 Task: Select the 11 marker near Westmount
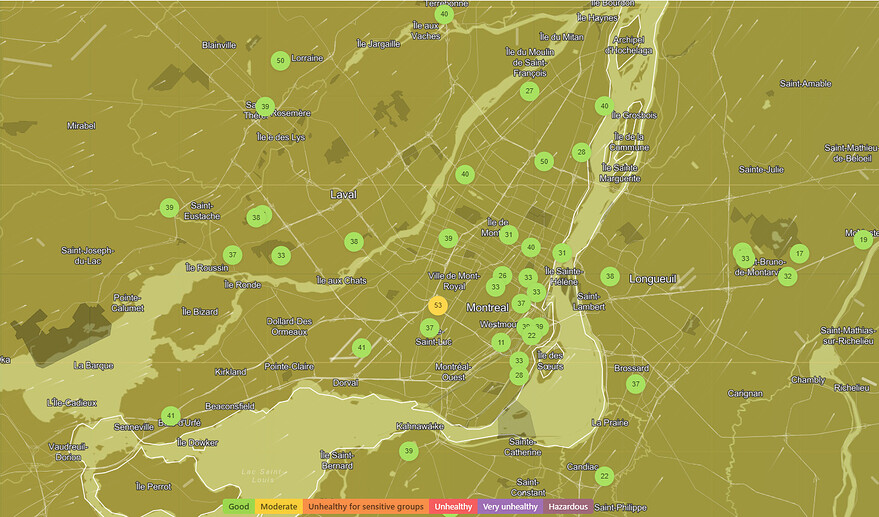tap(501, 343)
